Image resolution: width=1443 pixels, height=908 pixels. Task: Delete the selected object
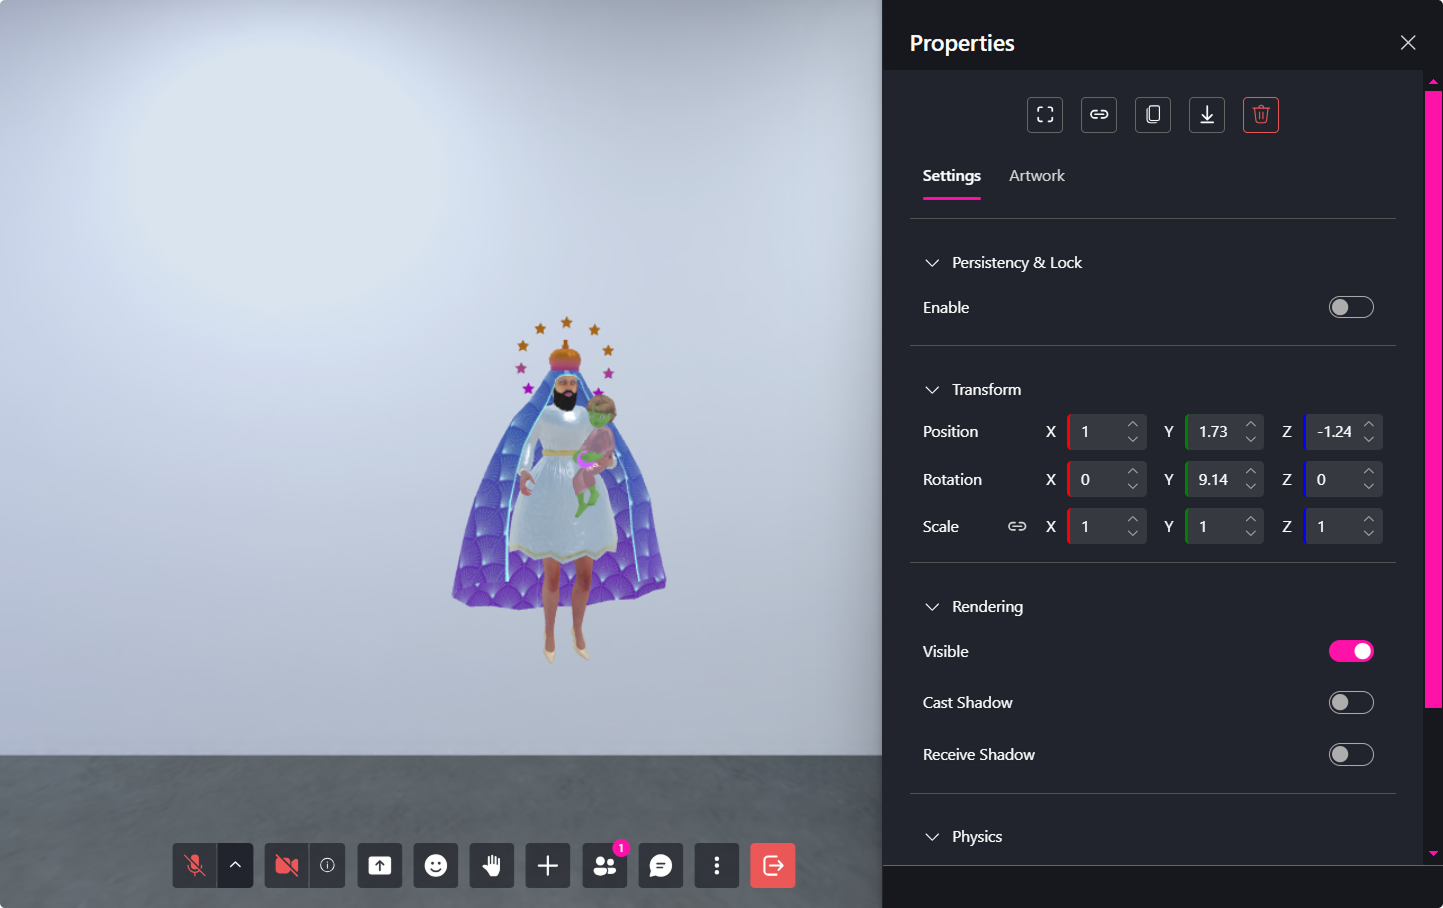click(1260, 114)
